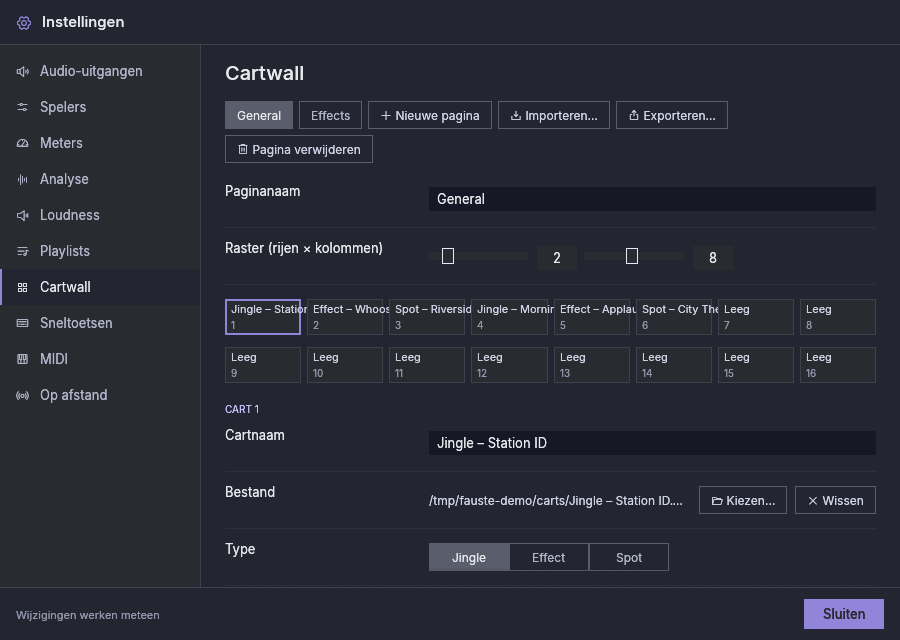Select cart 5 Effect – Applause
Image resolution: width=900 pixels, height=640 pixels.
[x=592, y=317]
